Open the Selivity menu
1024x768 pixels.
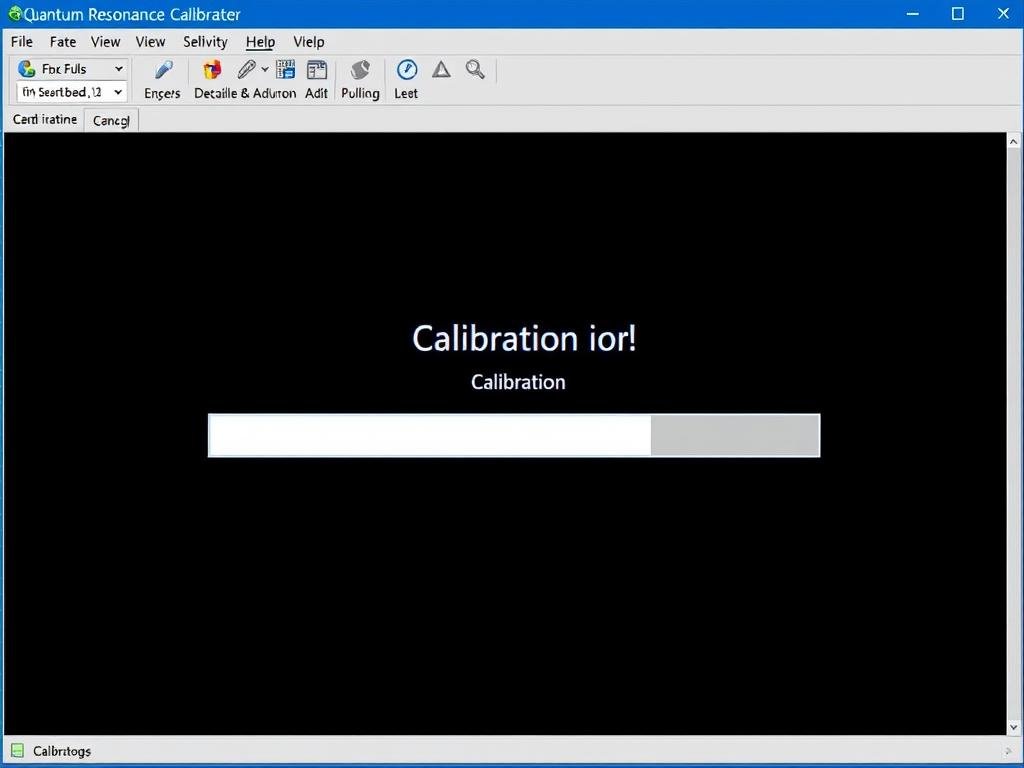(x=205, y=42)
